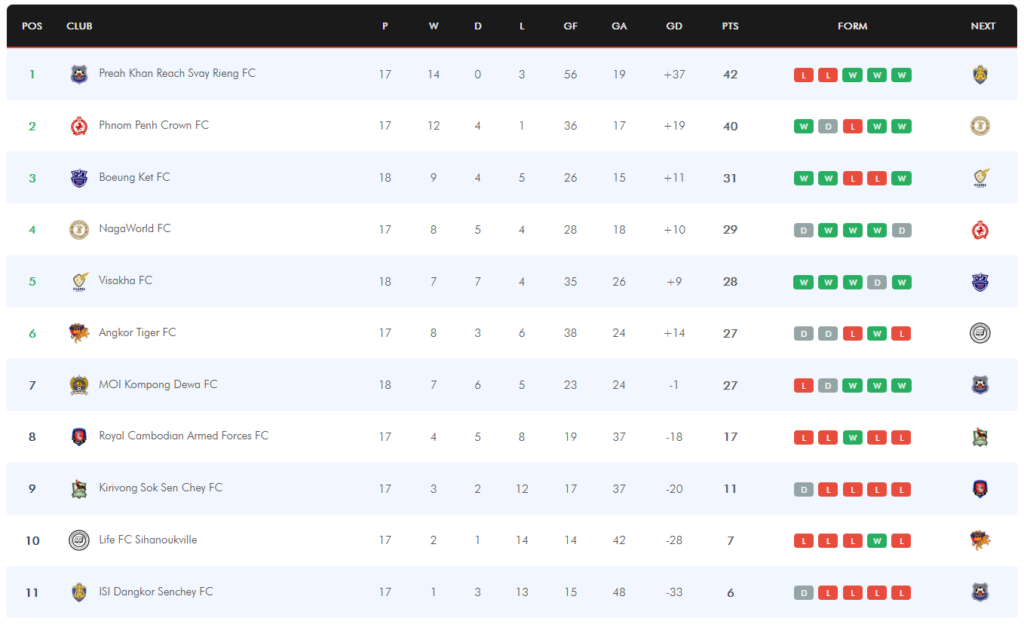Click the PTS column header
The image size is (1024, 627).
(x=730, y=26)
